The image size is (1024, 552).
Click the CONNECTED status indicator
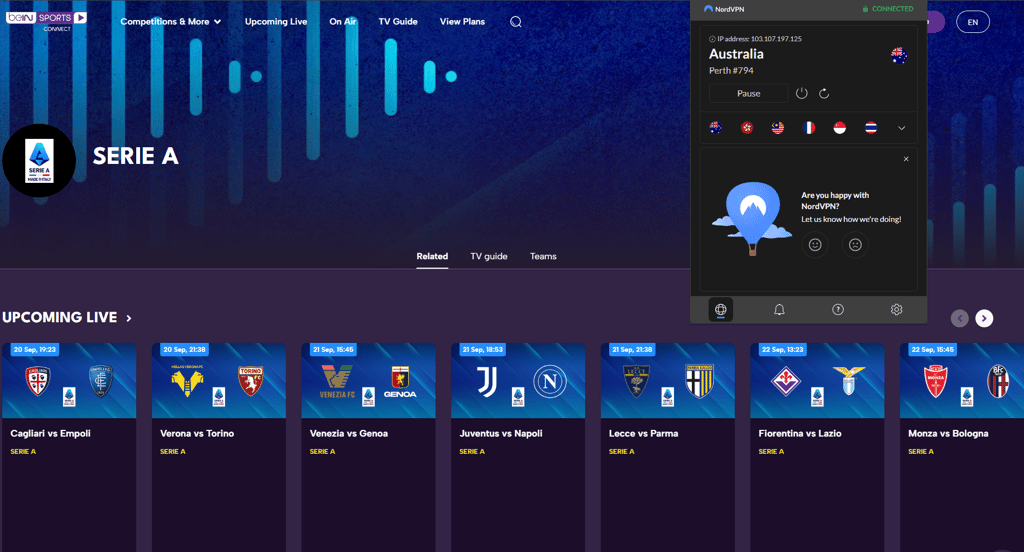888,9
